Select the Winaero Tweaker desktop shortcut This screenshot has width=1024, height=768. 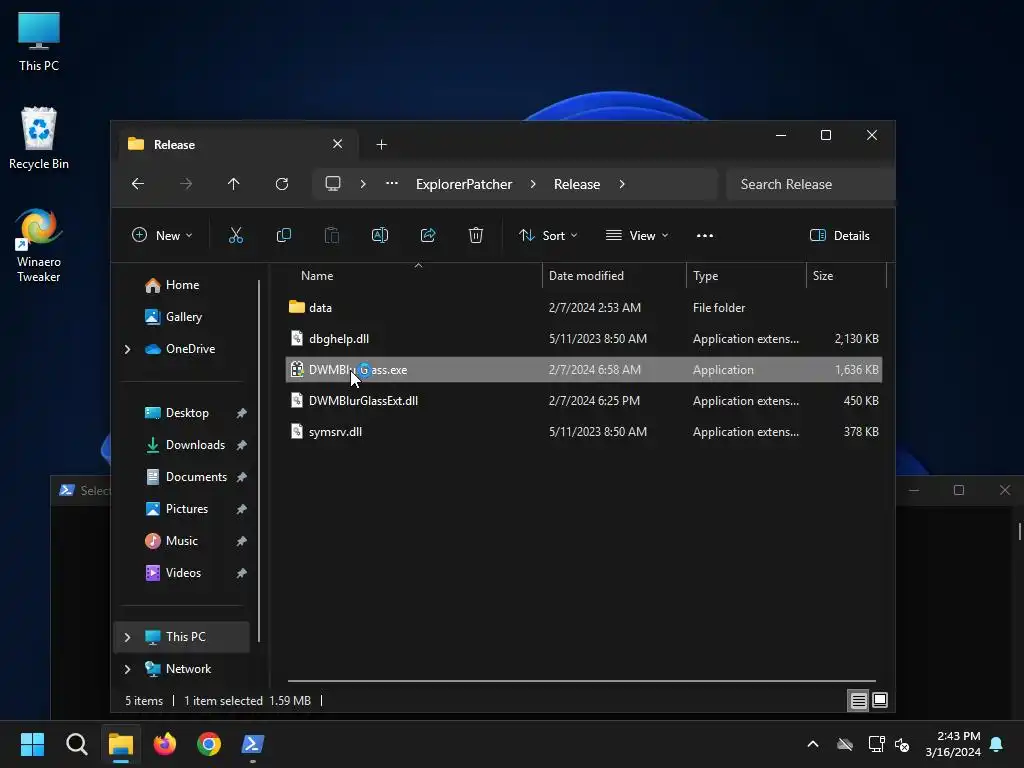39,246
